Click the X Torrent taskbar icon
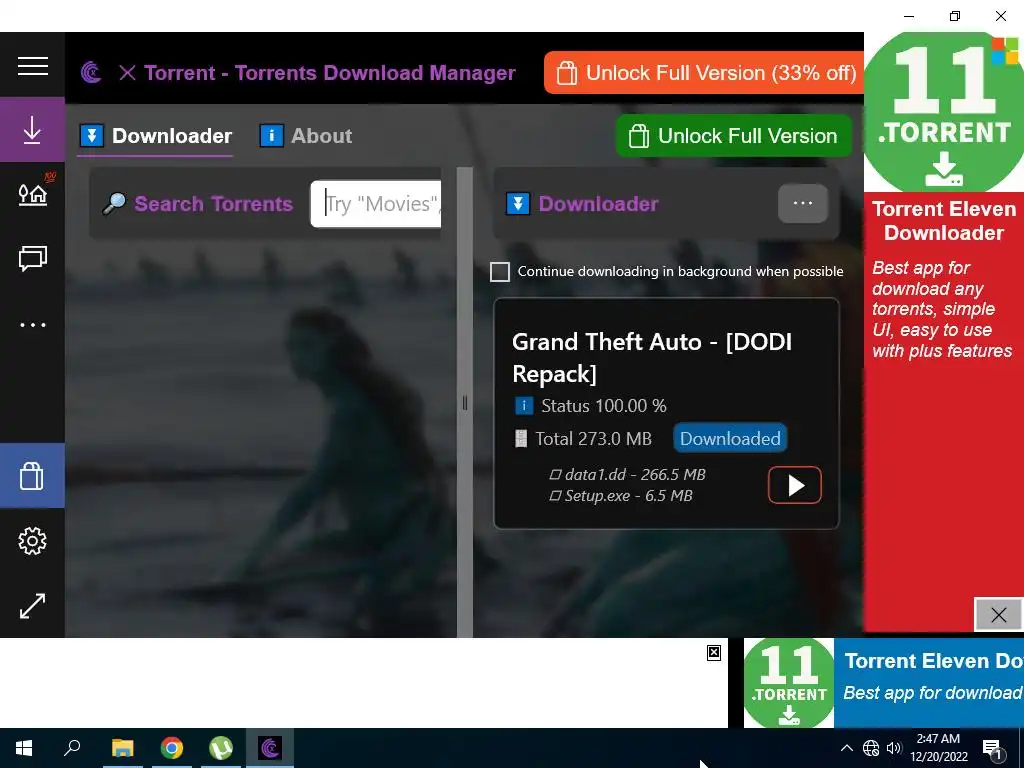The image size is (1024, 768). pyautogui.click(x=270, y=748)
